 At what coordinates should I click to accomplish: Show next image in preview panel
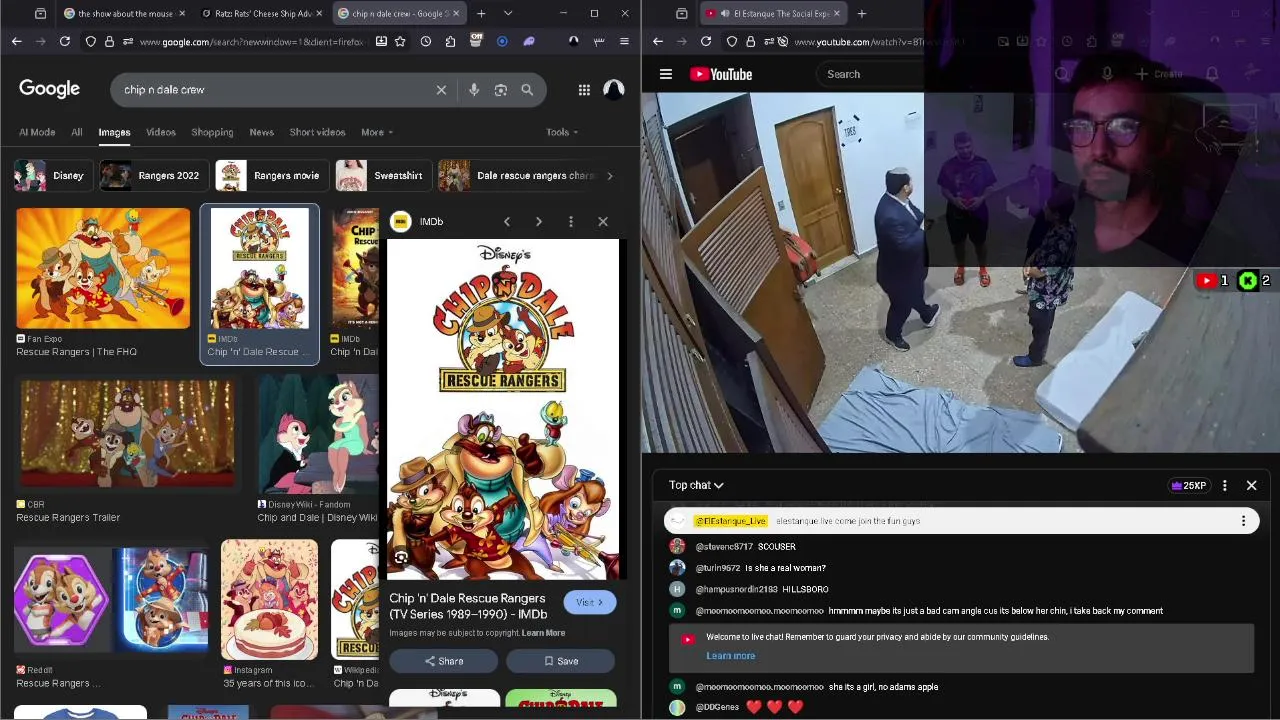tap(539, 222)
